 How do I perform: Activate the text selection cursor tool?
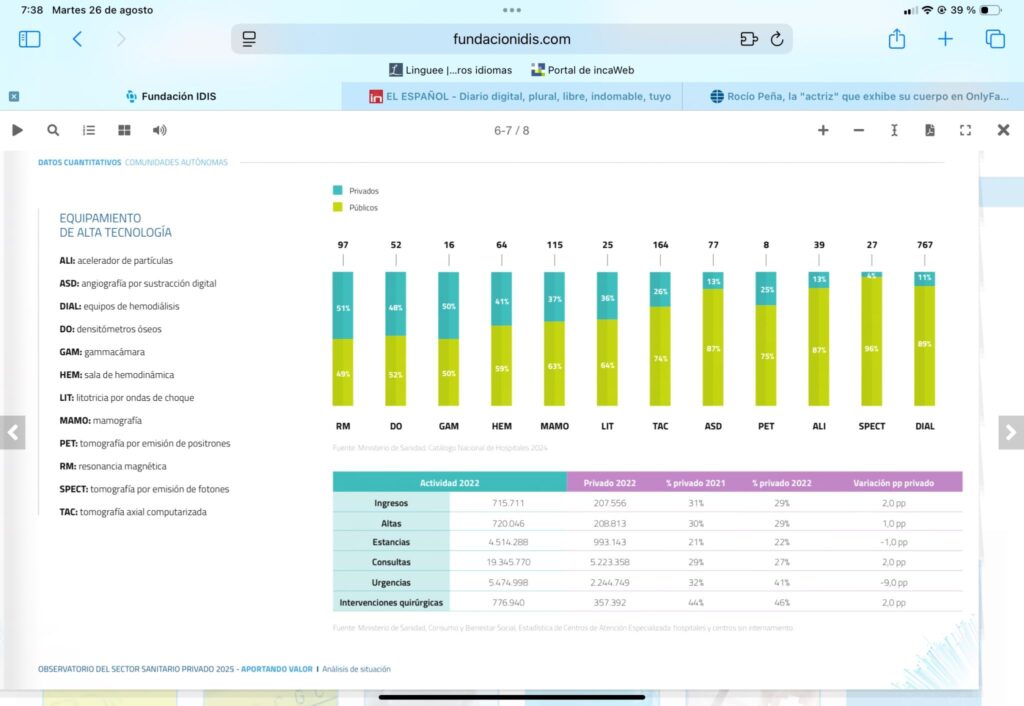(x=894, y=130)
